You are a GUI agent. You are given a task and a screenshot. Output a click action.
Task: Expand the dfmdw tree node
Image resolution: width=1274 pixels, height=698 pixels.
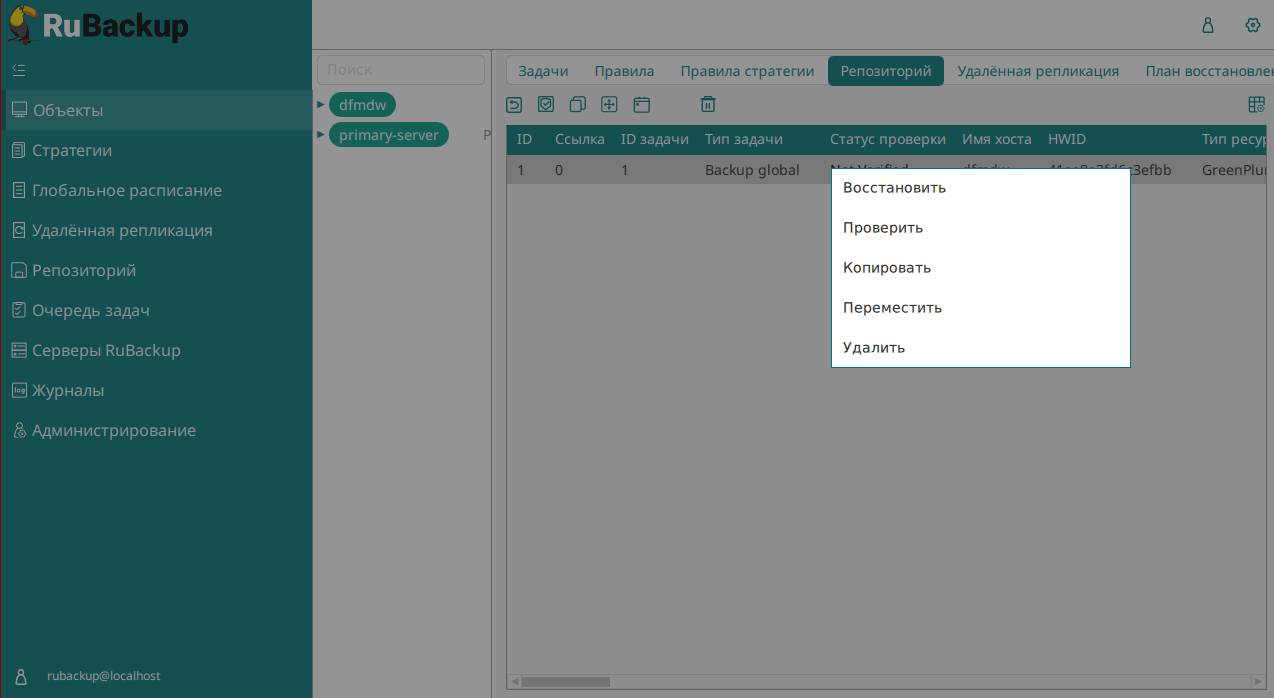tap(321, 104)
